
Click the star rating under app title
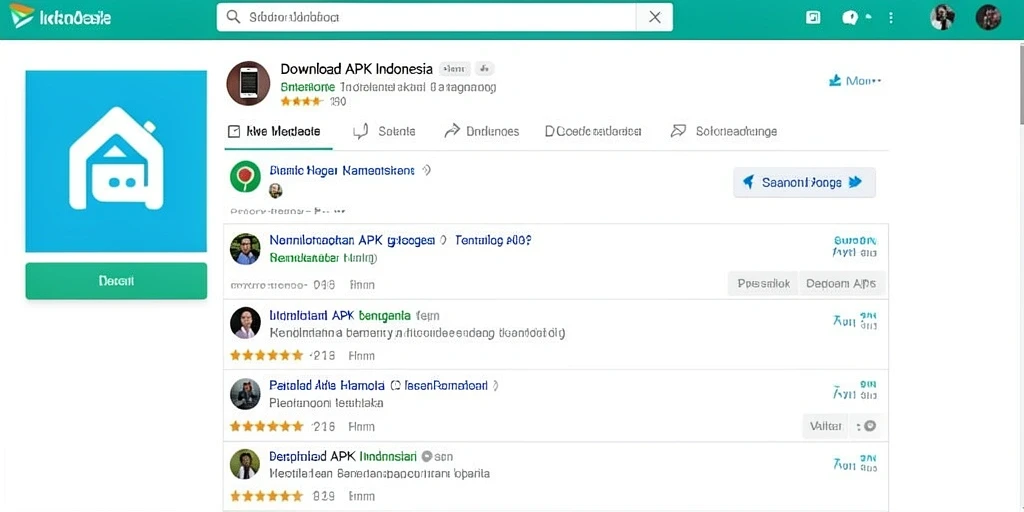(x=302, y=101)
